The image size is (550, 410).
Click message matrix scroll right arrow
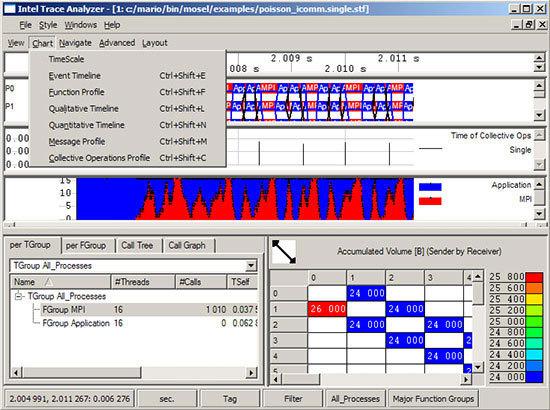pos(466,379)
